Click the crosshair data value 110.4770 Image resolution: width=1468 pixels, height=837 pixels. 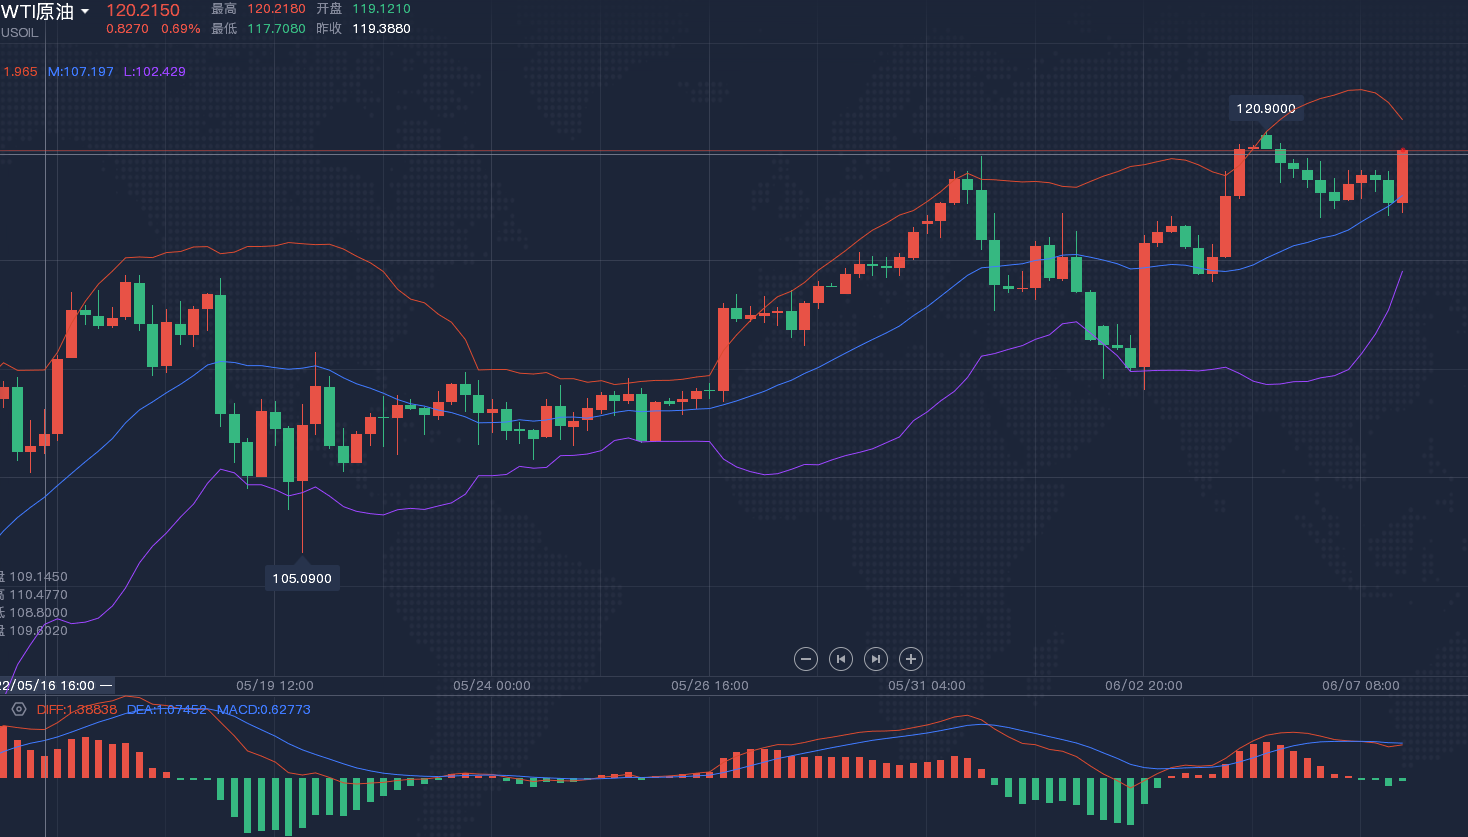click(39, 595)
